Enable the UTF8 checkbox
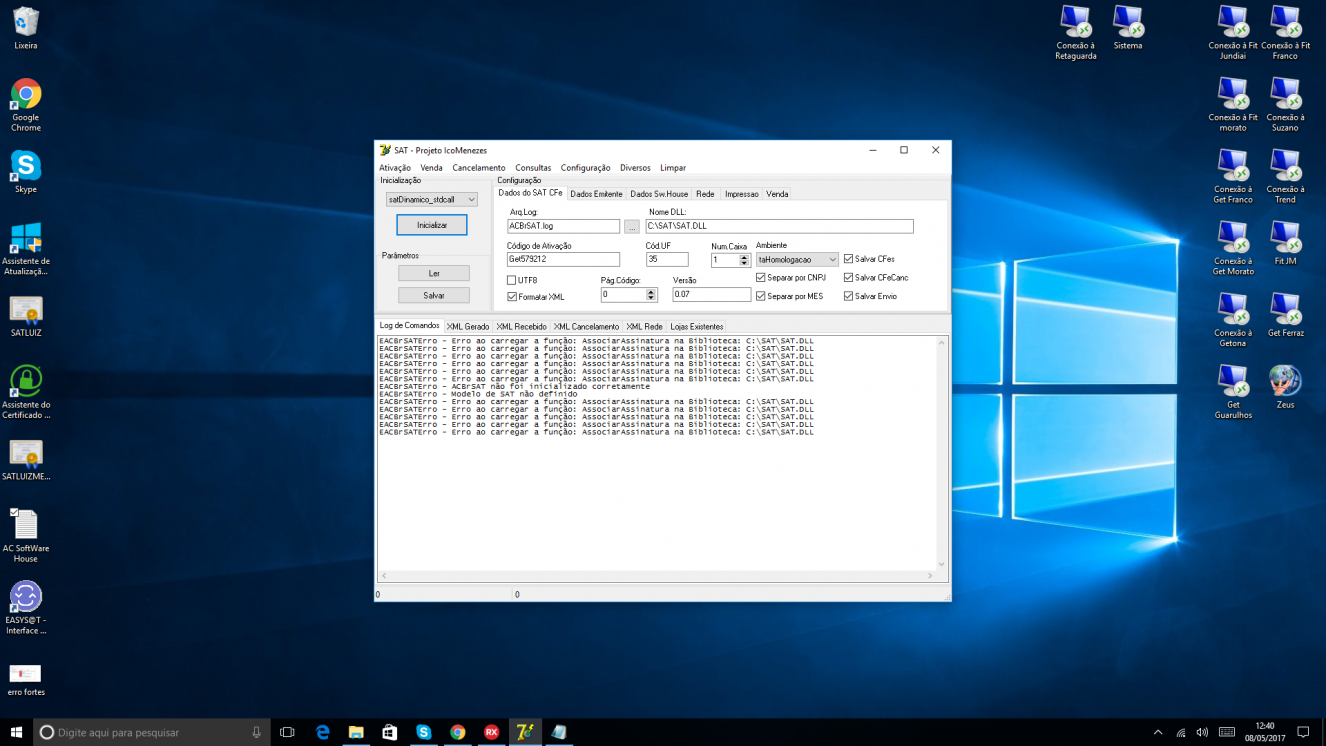 click(512, 281)
